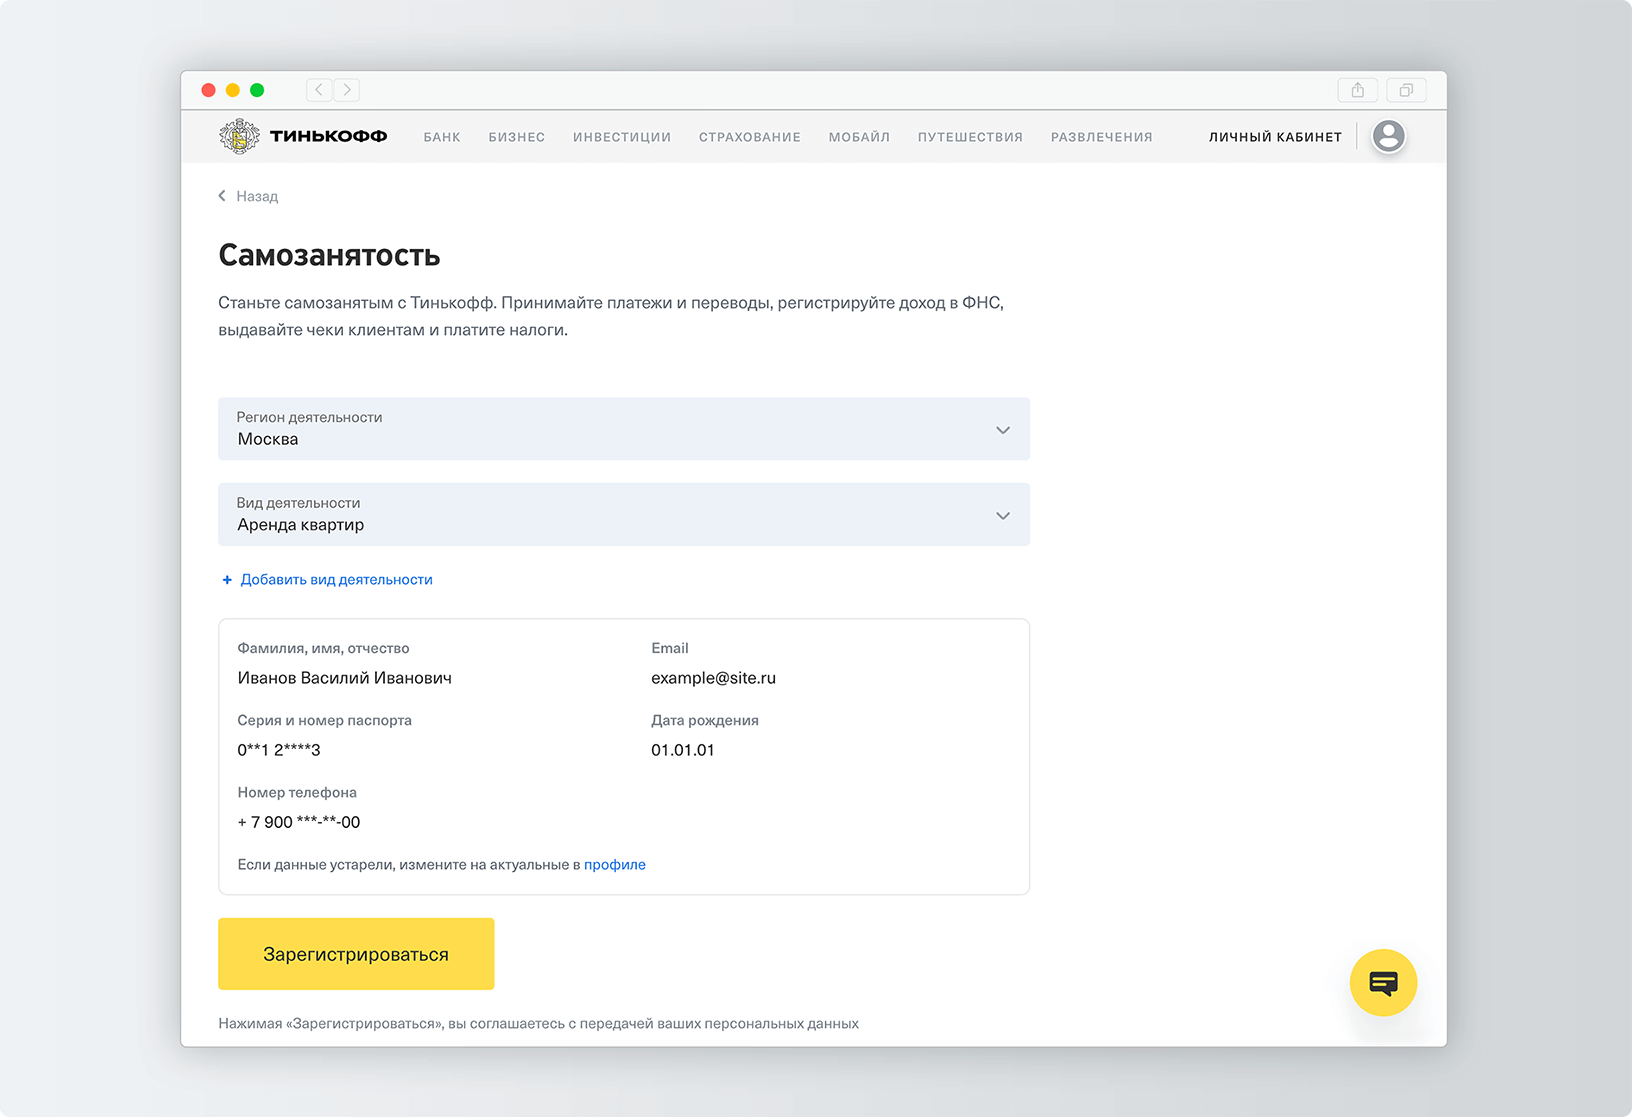Open the Бизнес menu item
This screenshot has height=1118, width=1632.
[x=517, y=137]
